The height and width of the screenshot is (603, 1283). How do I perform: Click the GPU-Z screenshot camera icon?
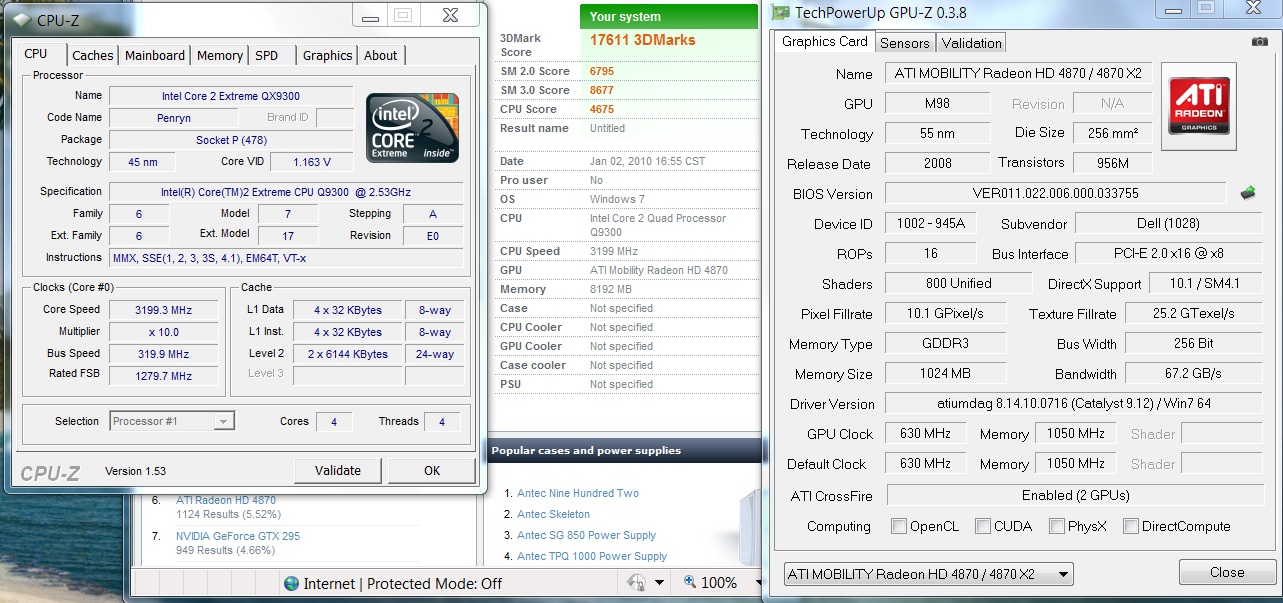[1259, 42]
